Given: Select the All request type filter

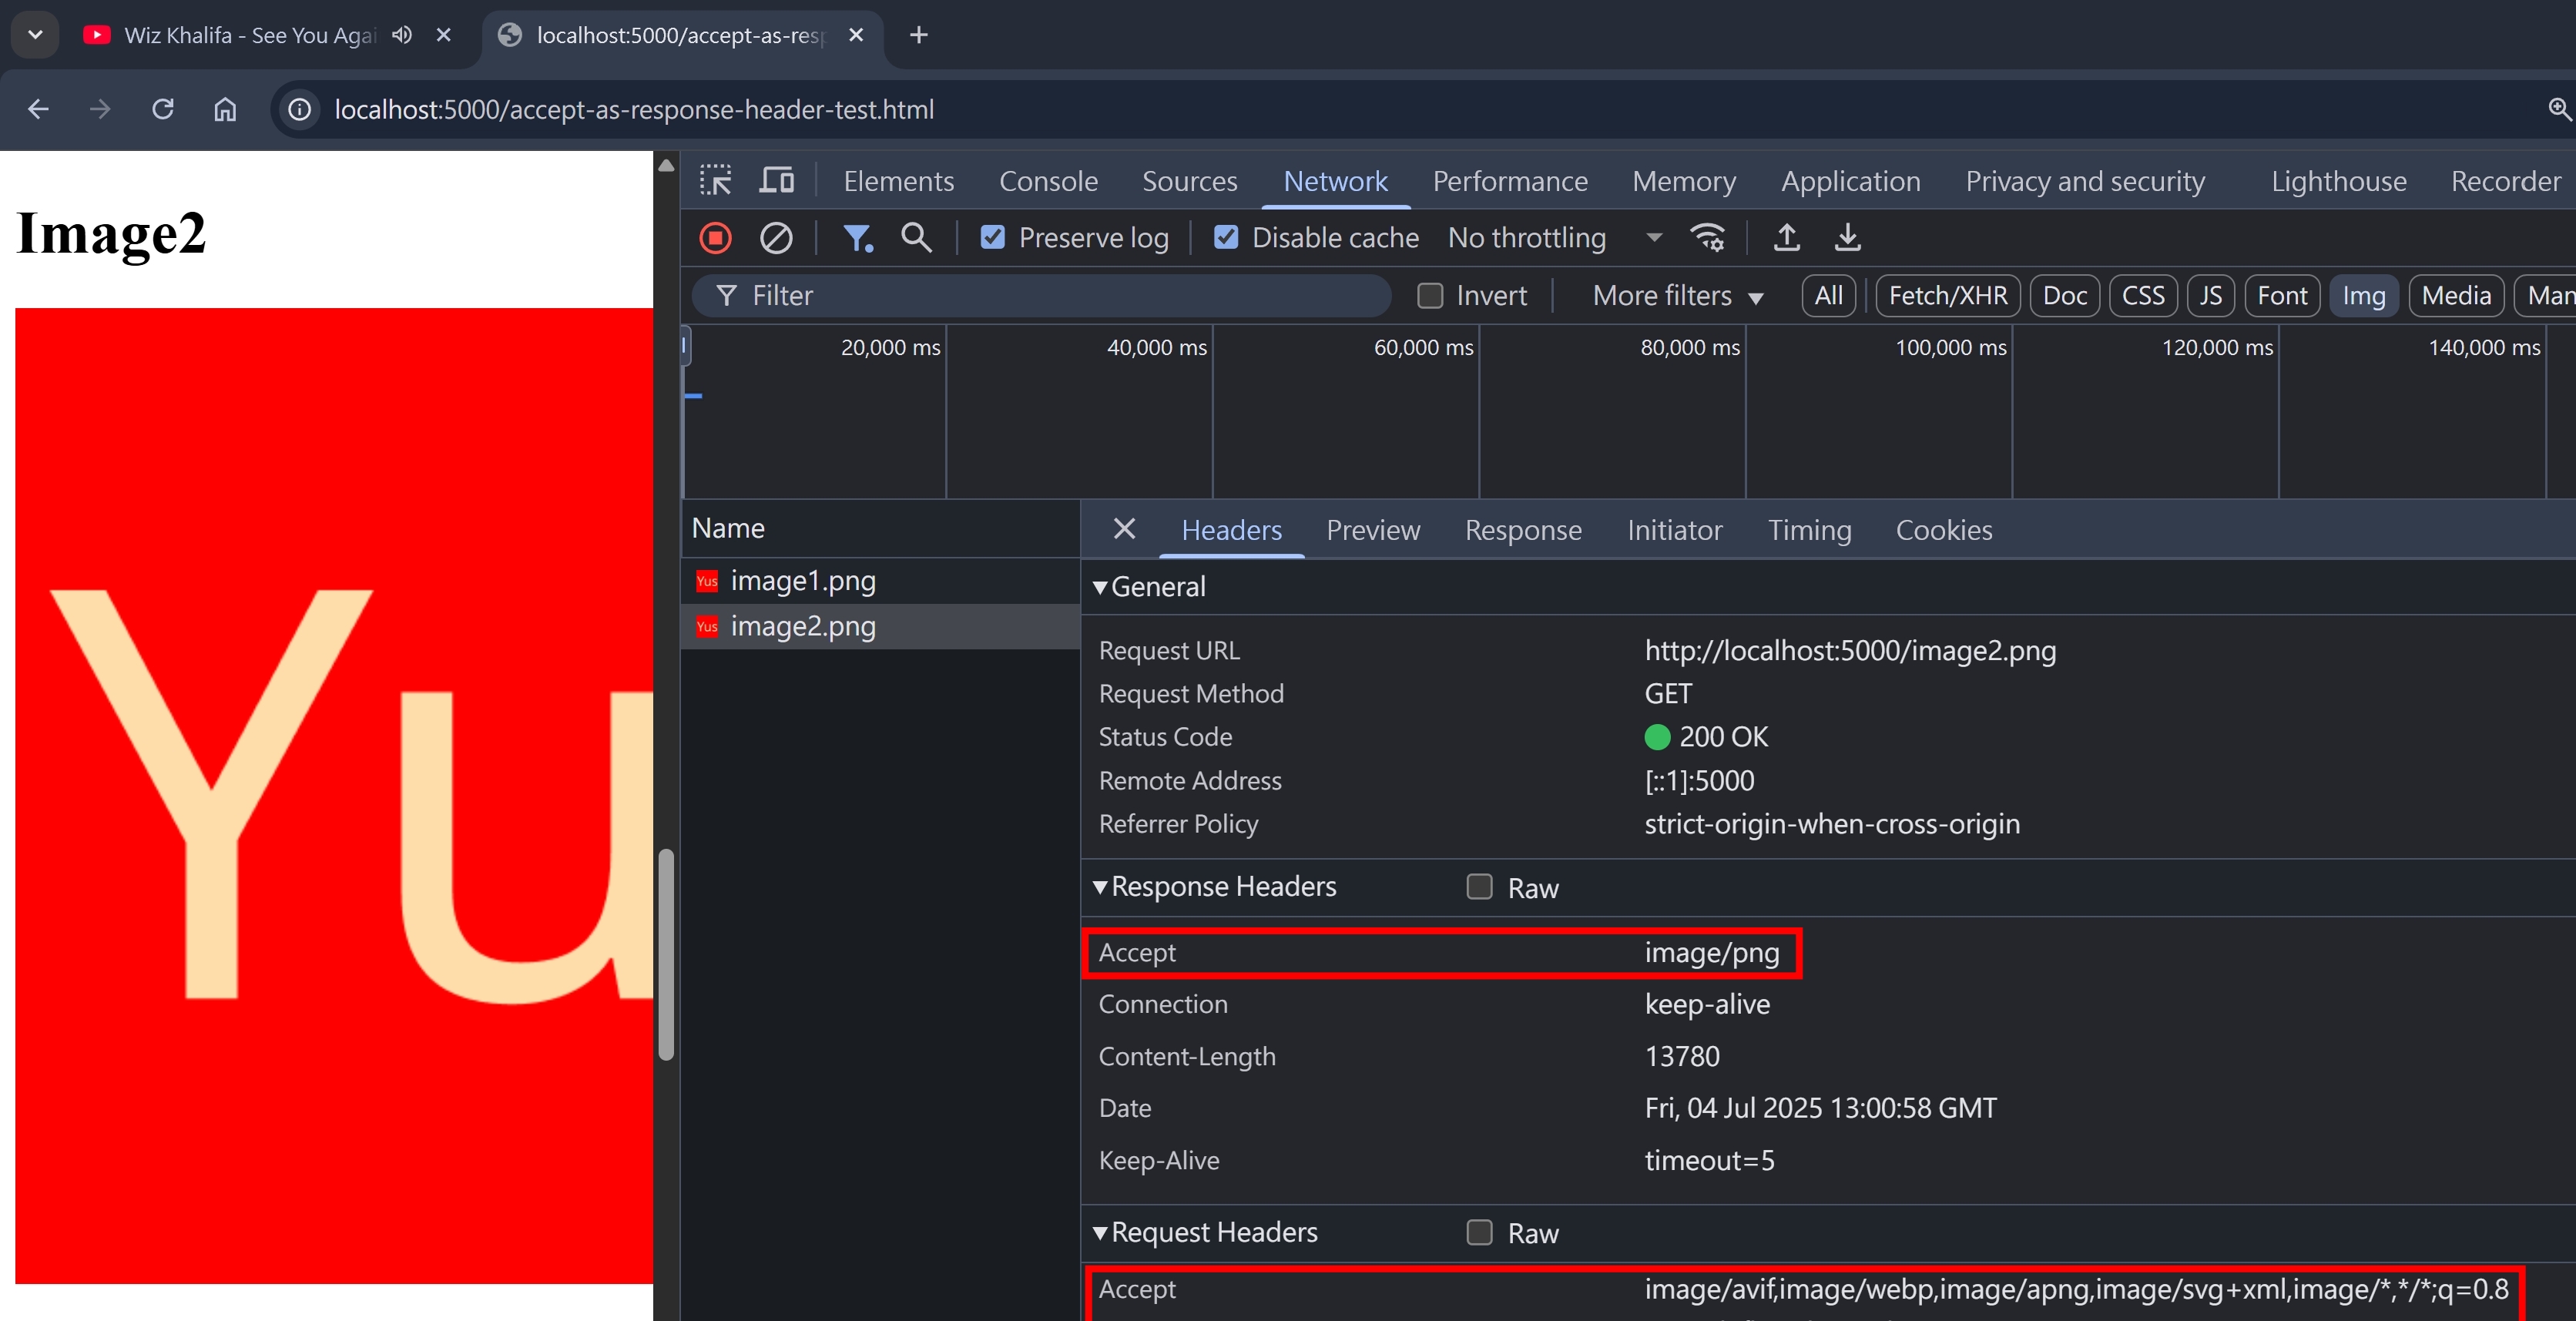Looking at the screenshot, I should click(x=1828, y=296).
